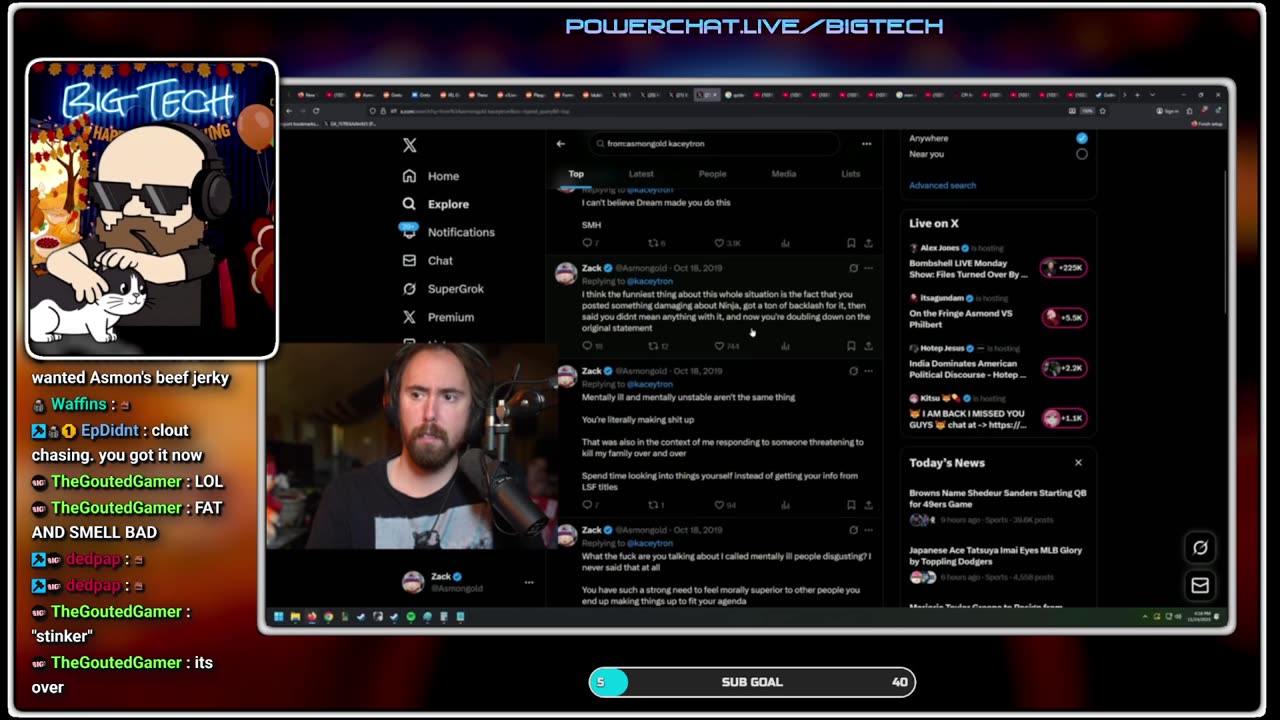
Task: Click the from:asmongold kaceytron search field
Action: coord(714,144)
